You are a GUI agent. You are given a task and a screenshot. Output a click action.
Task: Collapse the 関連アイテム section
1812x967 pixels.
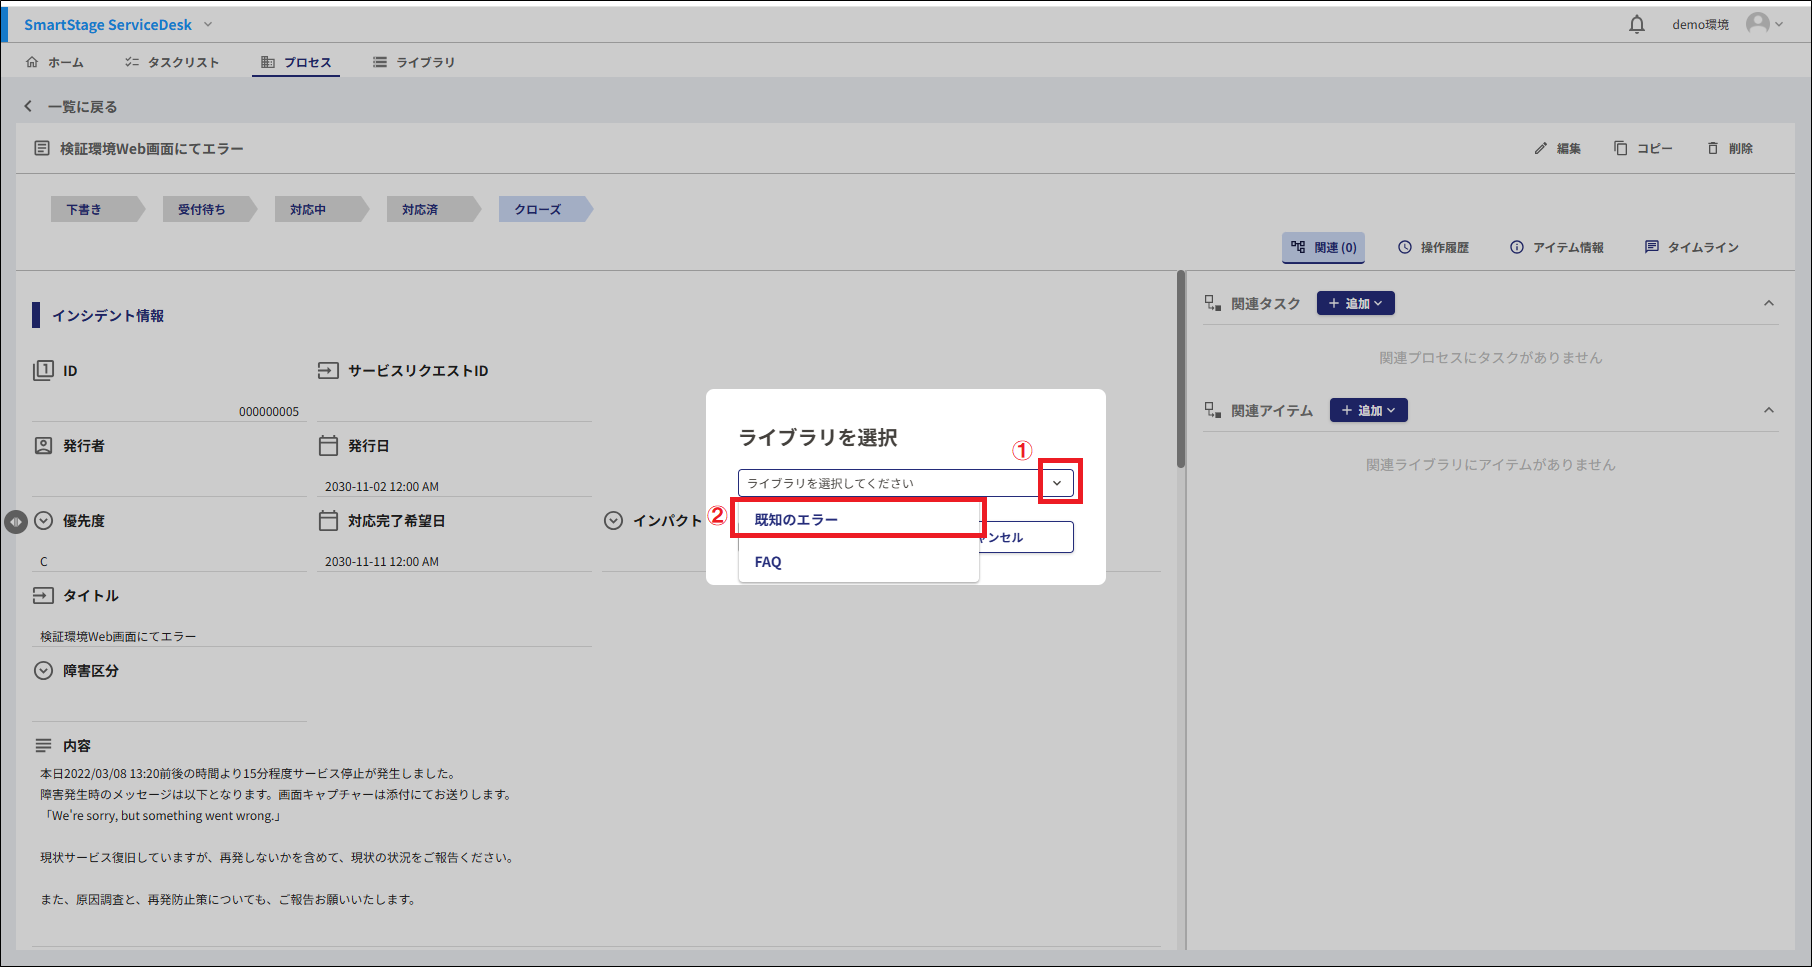tap(1768, 411)
